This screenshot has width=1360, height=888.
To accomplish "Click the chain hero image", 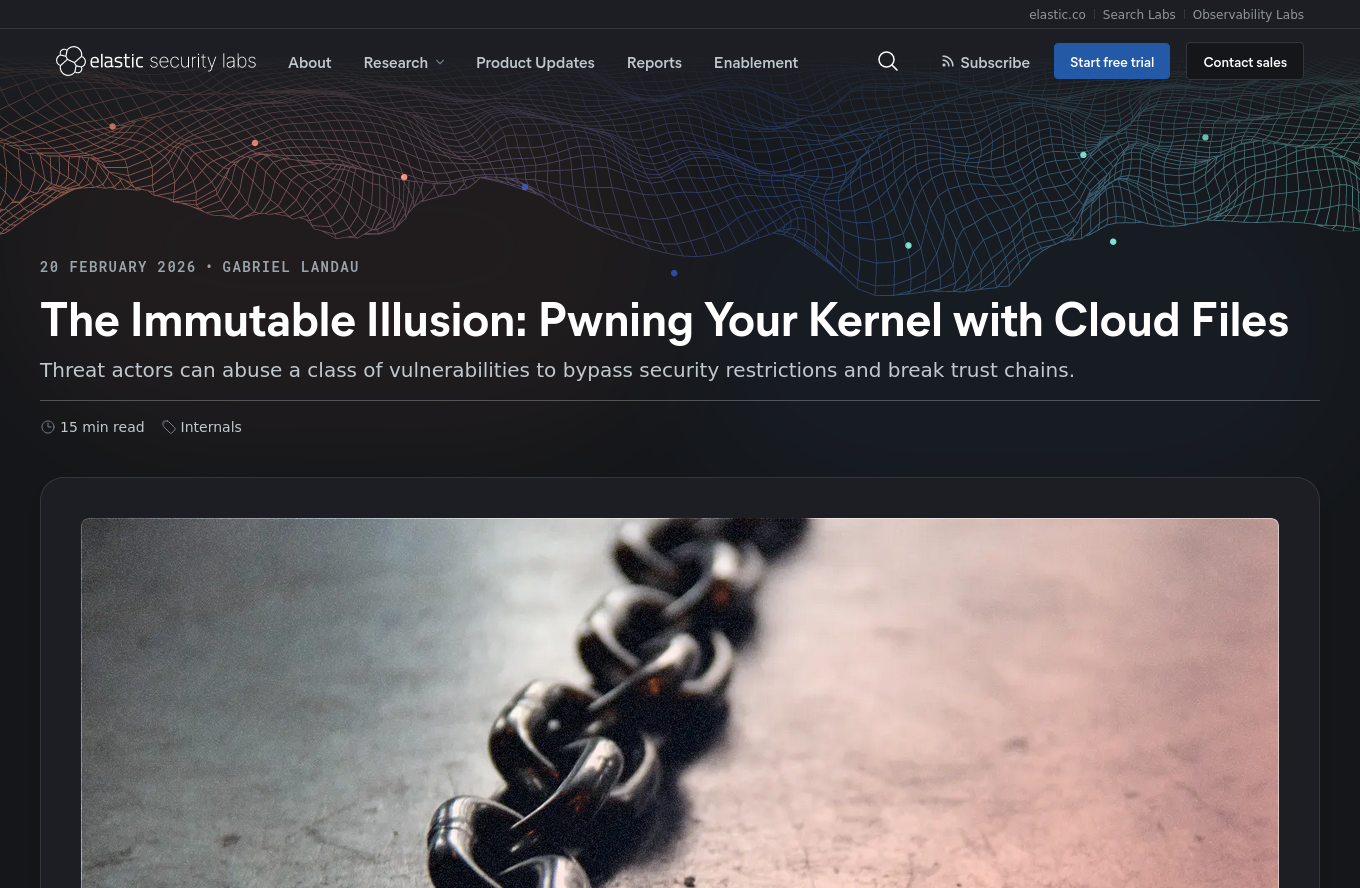I will coord(680,703).
